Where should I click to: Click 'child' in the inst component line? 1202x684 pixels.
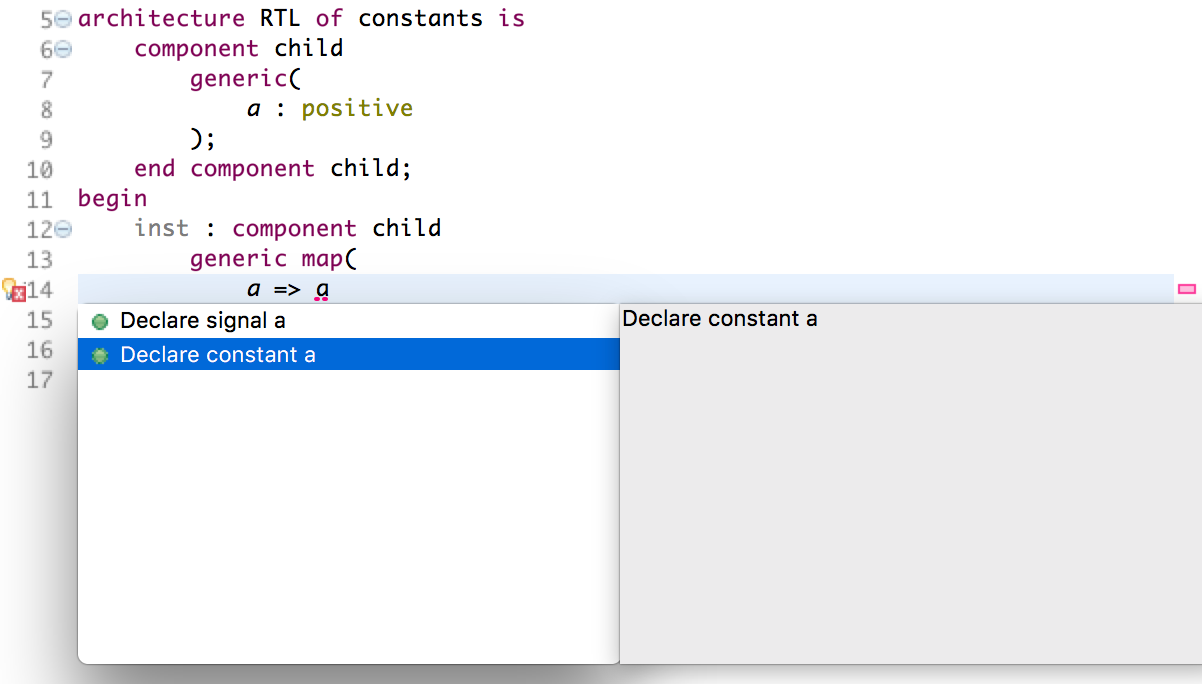point(407,229)
